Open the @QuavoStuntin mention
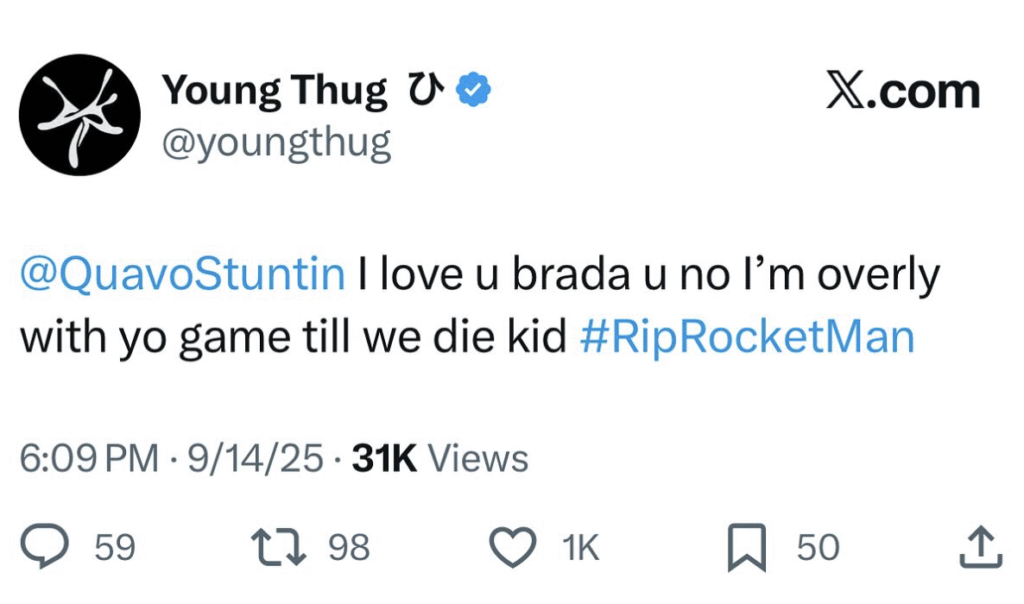The width and height of the screenshot is (1024, 604). point(182,275)
